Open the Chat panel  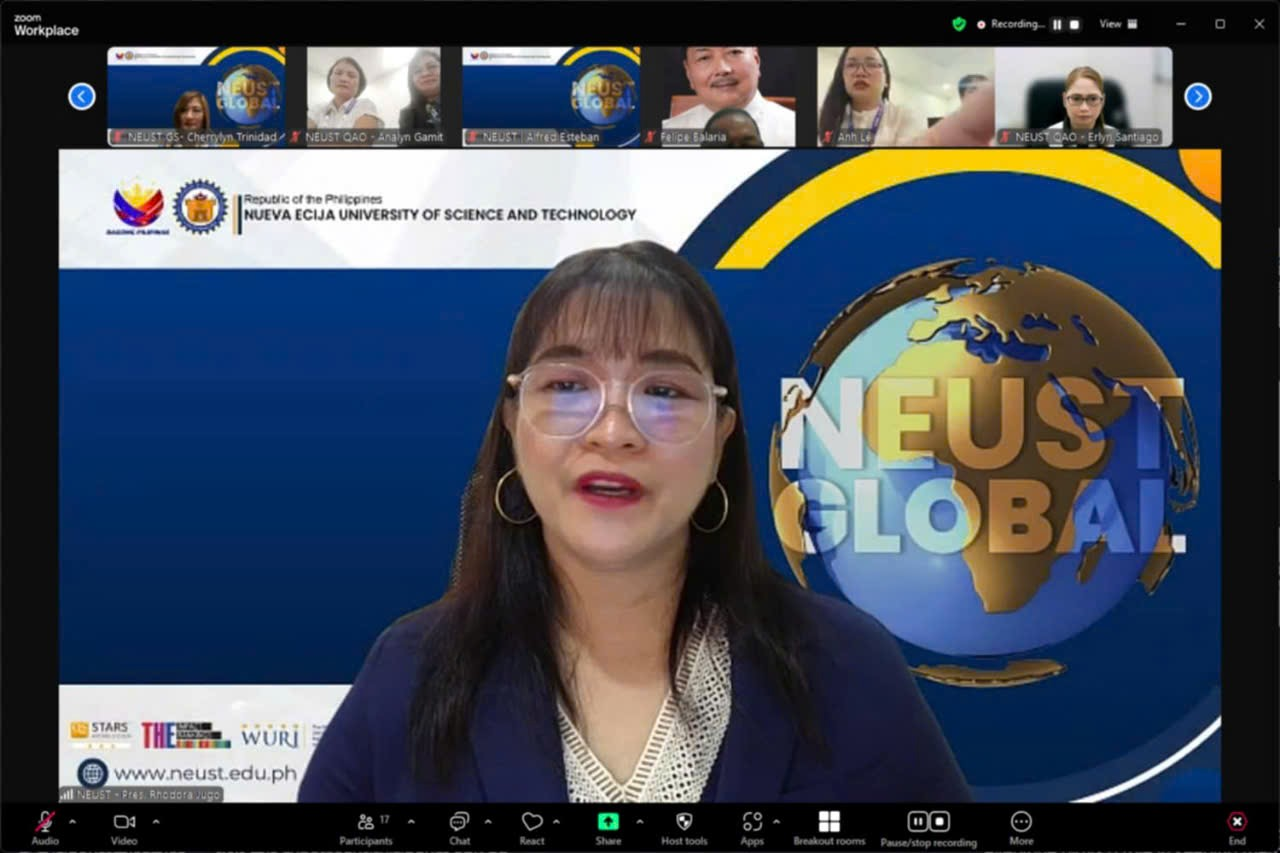pyautogui.click(x=459, y=827)
